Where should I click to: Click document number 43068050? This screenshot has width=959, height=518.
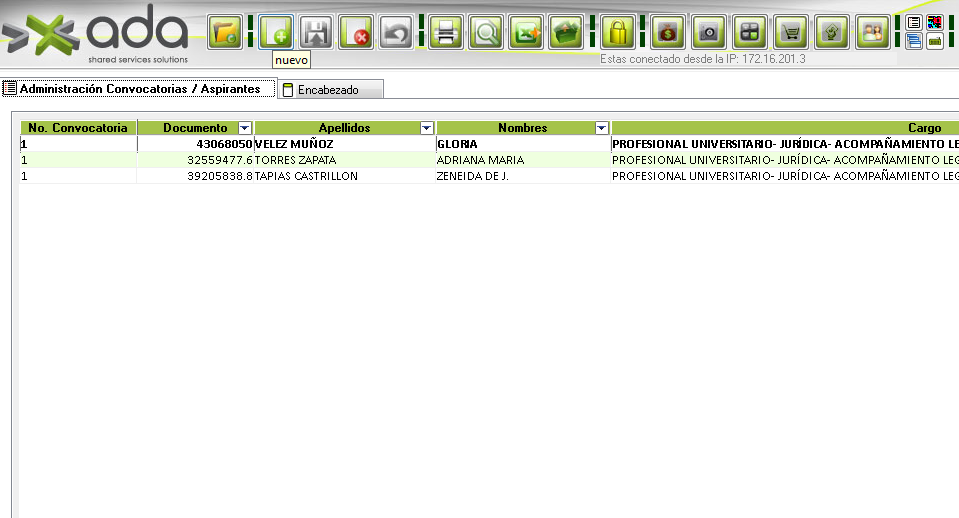pyautogui.click(x=195, y=144)
